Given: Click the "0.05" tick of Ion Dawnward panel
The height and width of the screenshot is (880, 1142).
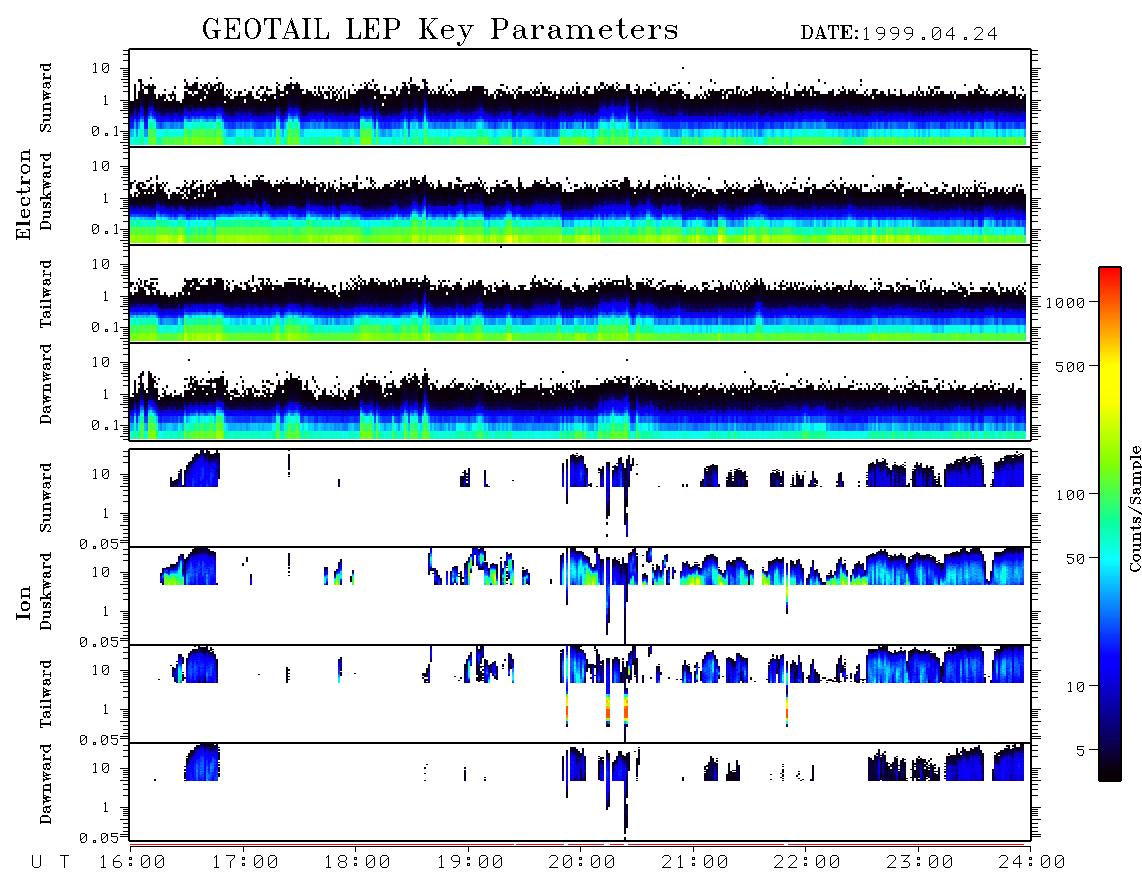Looking at the screenshot, I should click(x=98, y=838).
